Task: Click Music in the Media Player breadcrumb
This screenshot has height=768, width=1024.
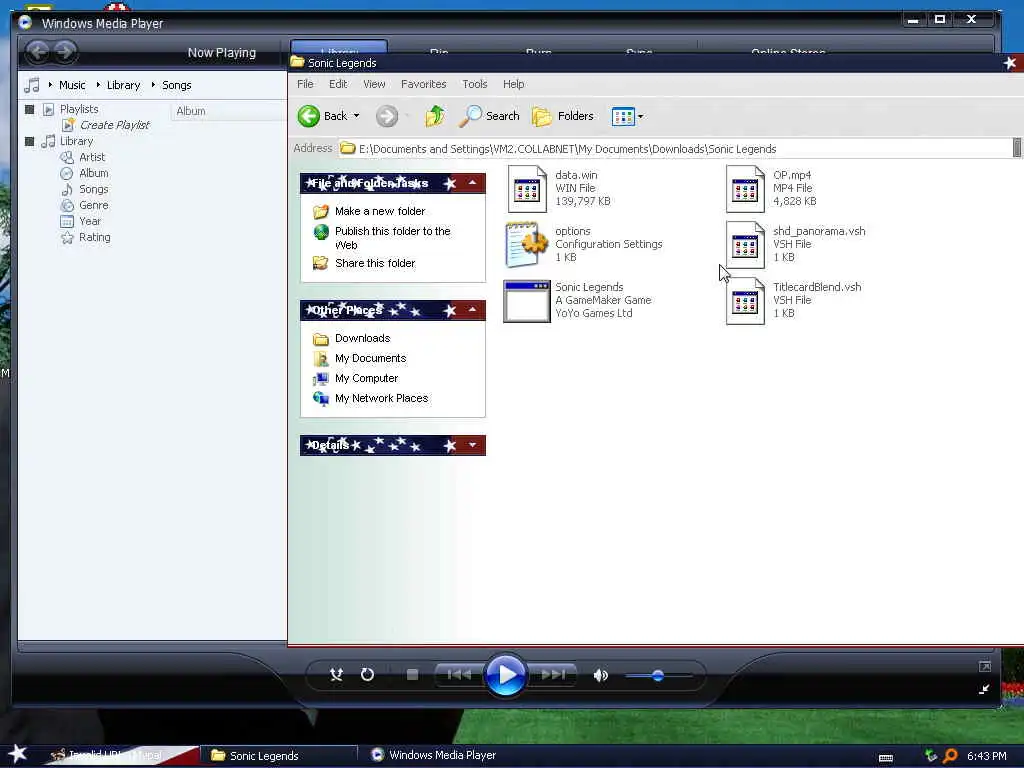Action: 72,85
